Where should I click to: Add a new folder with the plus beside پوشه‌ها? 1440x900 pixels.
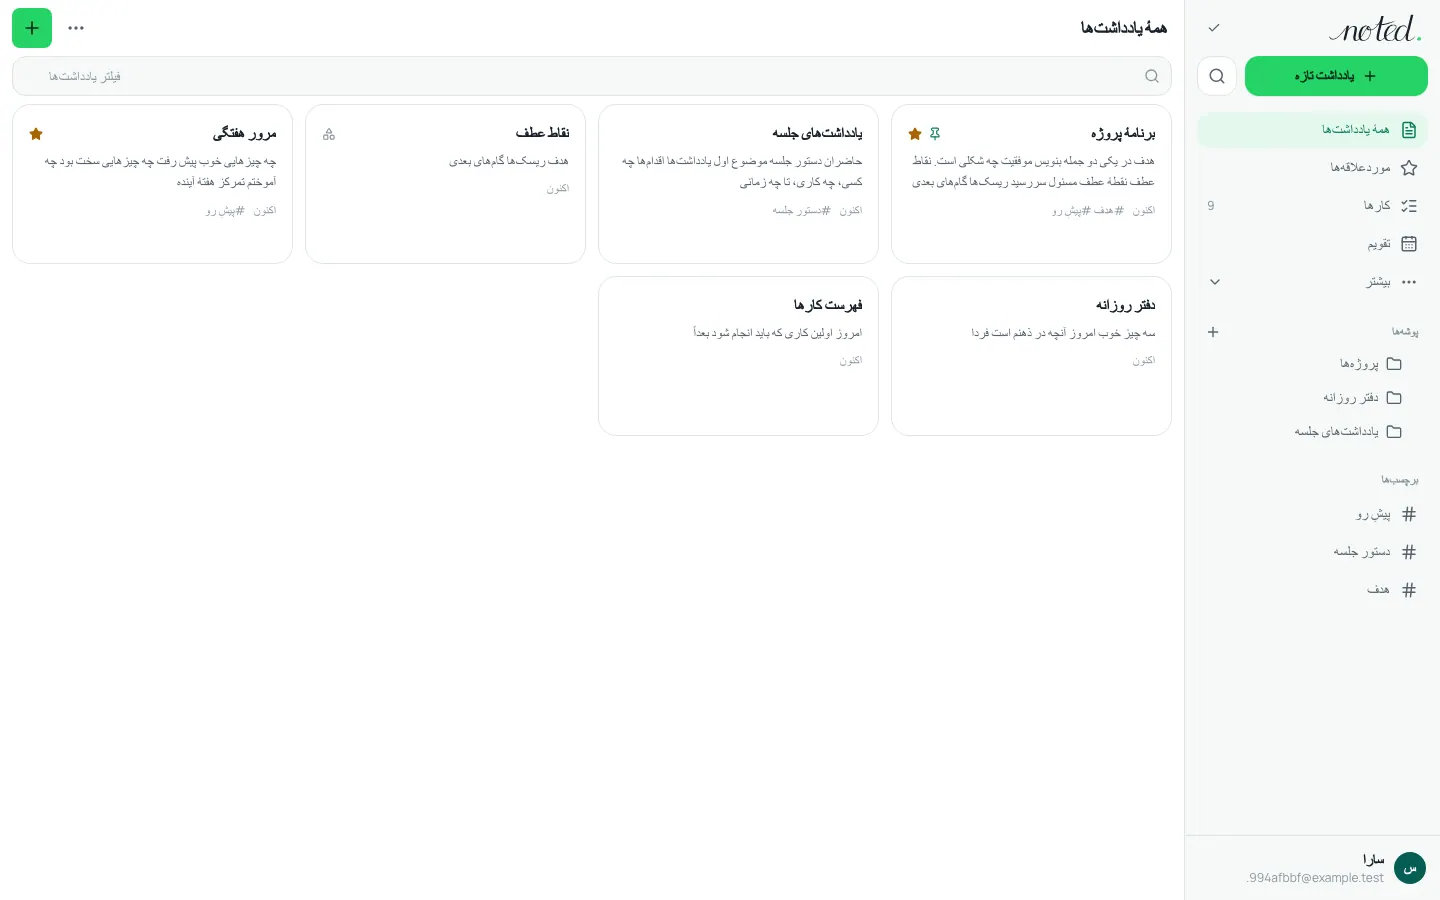click(1213, 332)
